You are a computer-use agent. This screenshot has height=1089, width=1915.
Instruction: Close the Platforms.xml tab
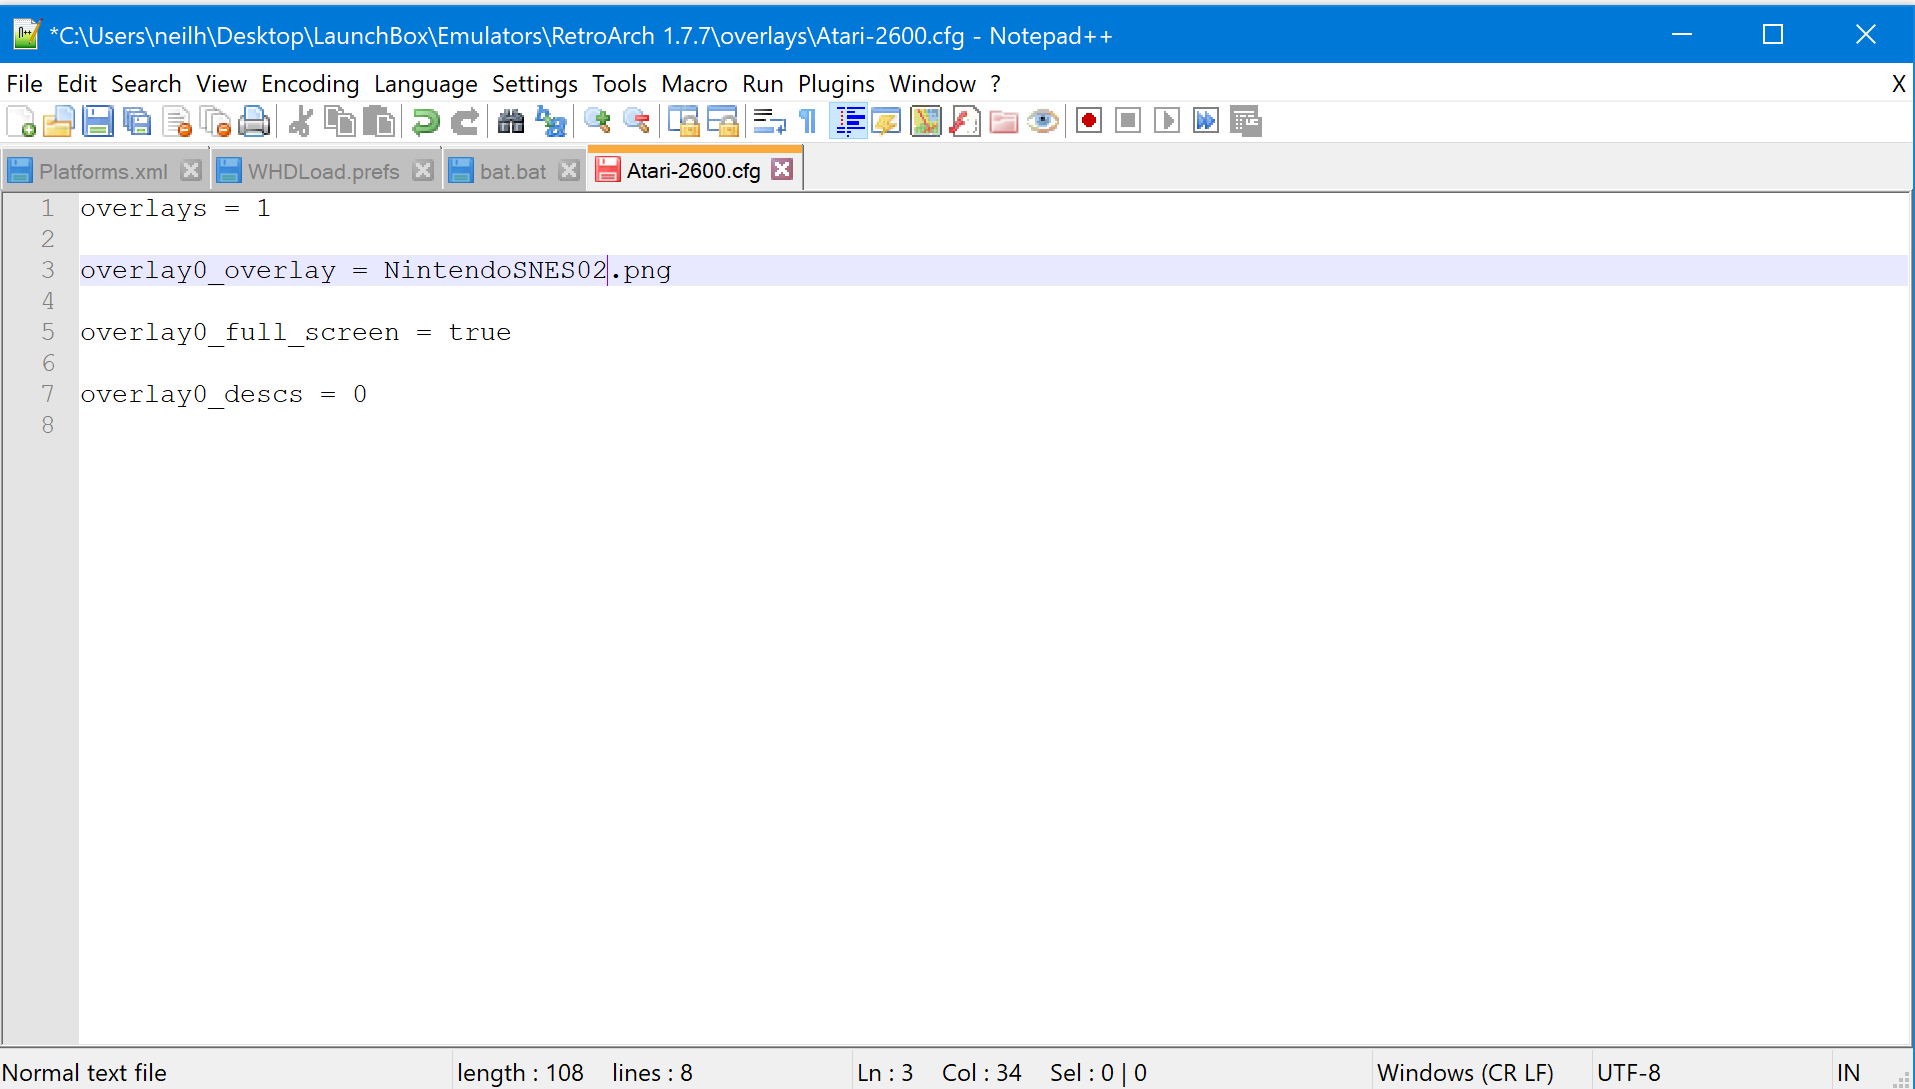pyautogui.click(x=191, y=170)
